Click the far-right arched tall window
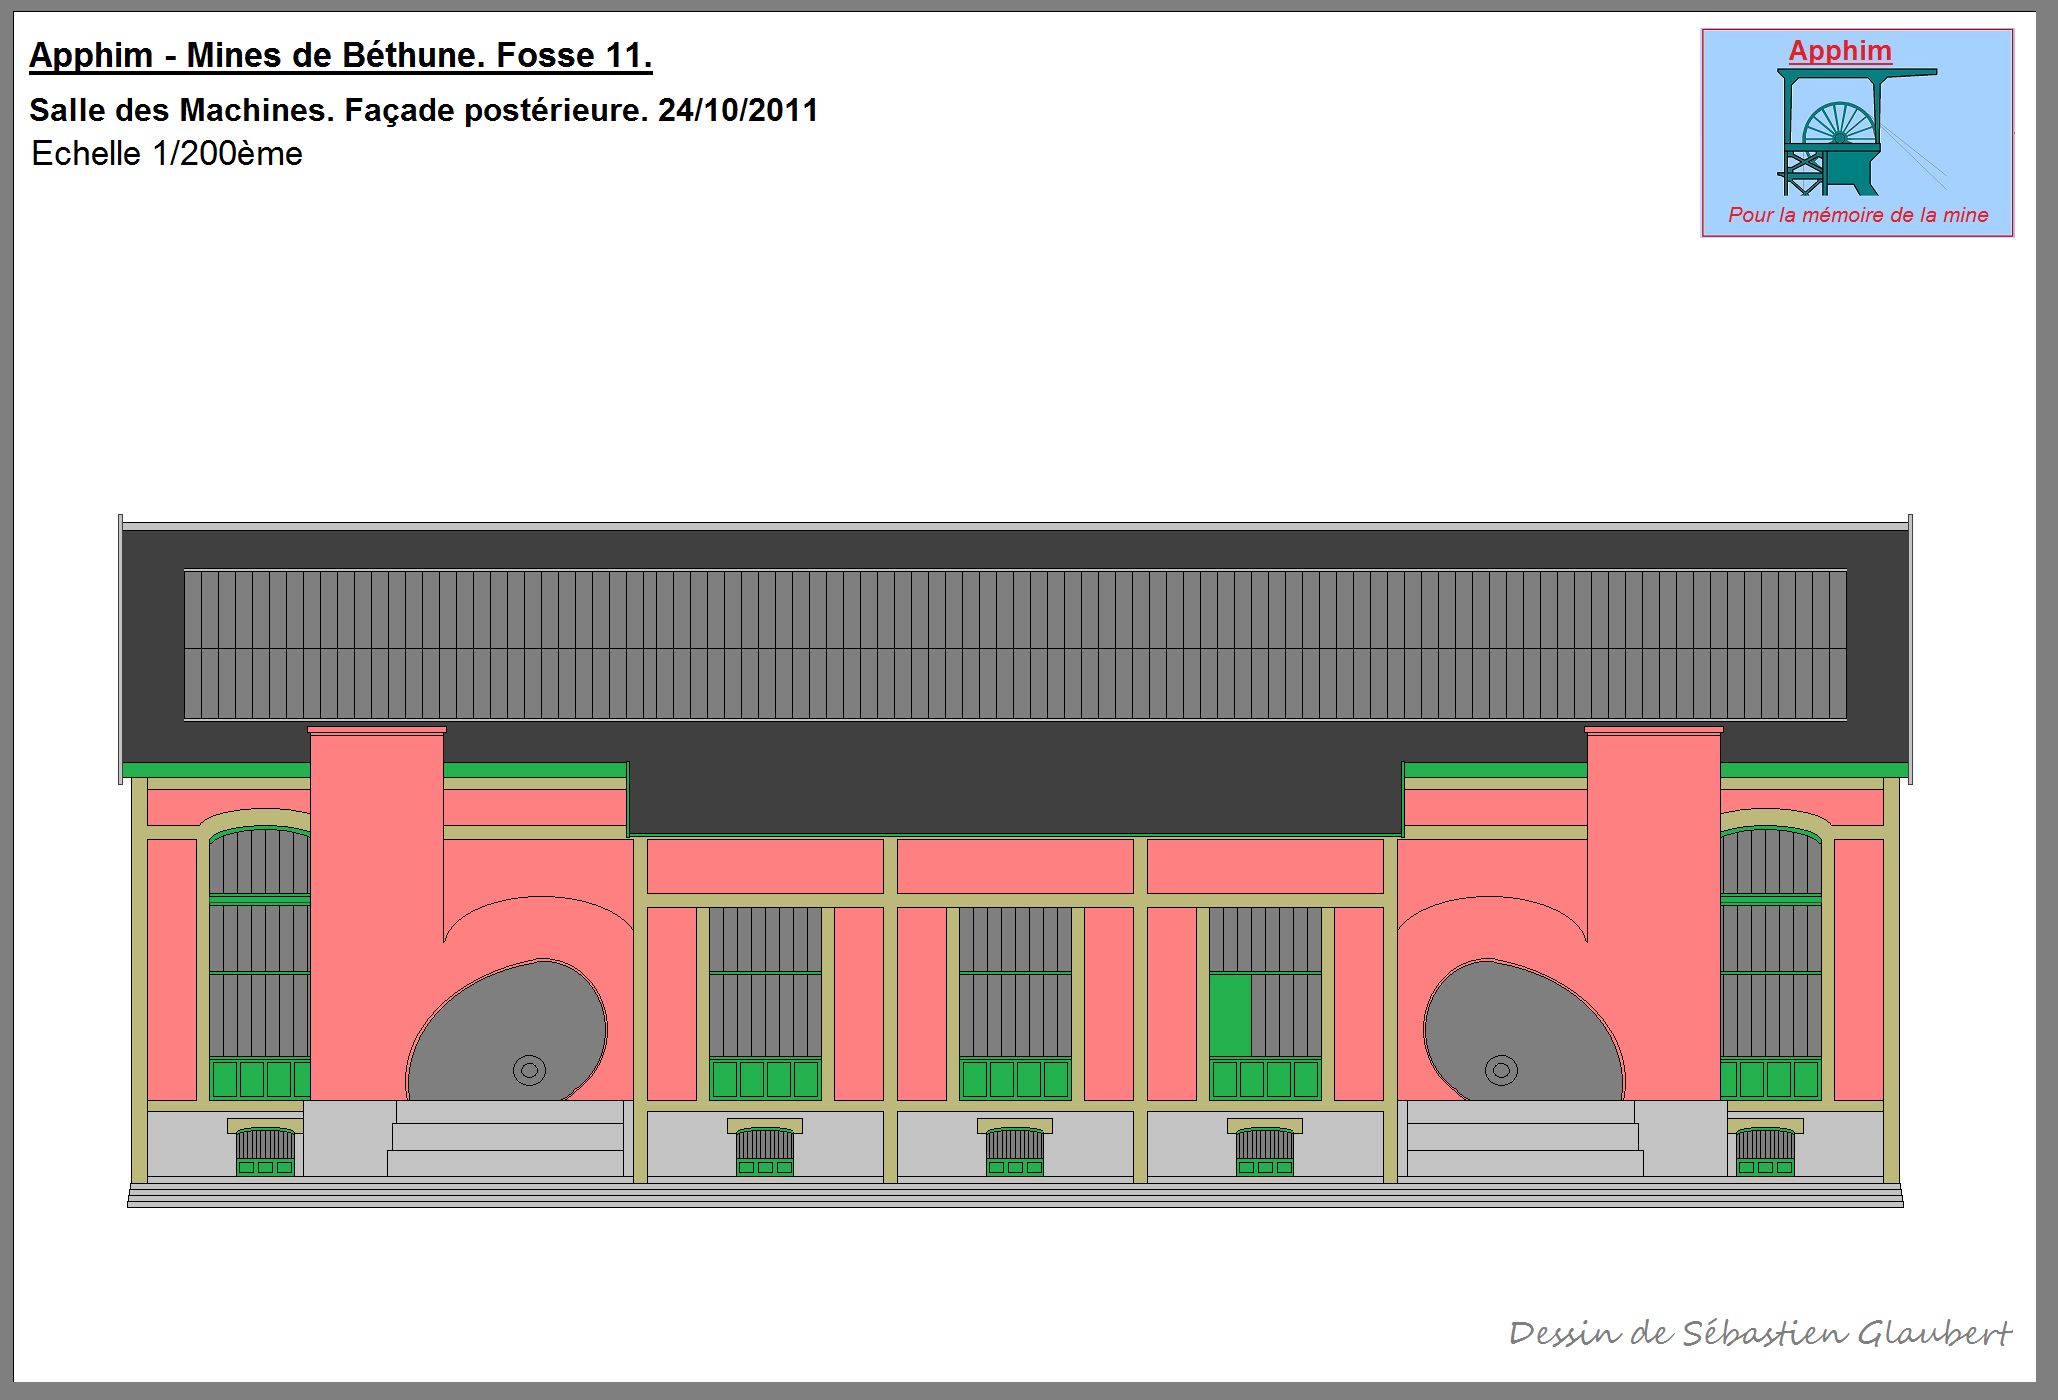2058x1400 pixels. (1771, 960)
